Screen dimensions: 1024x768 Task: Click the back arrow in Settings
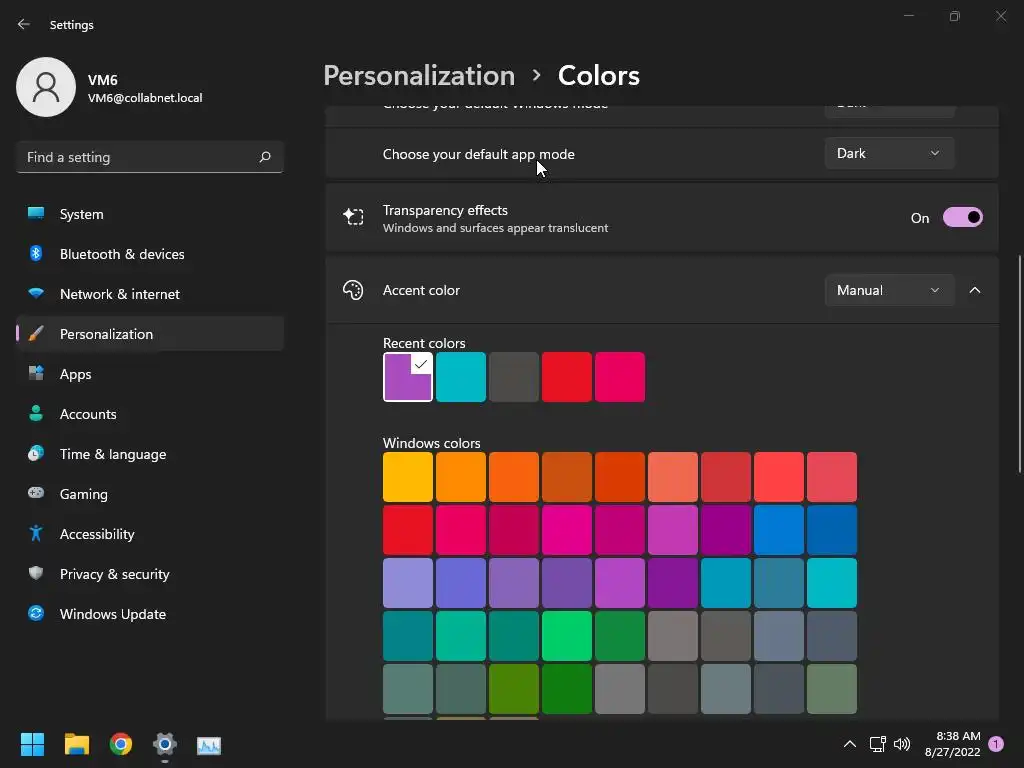pyautogui.click(x=24, y=24)
